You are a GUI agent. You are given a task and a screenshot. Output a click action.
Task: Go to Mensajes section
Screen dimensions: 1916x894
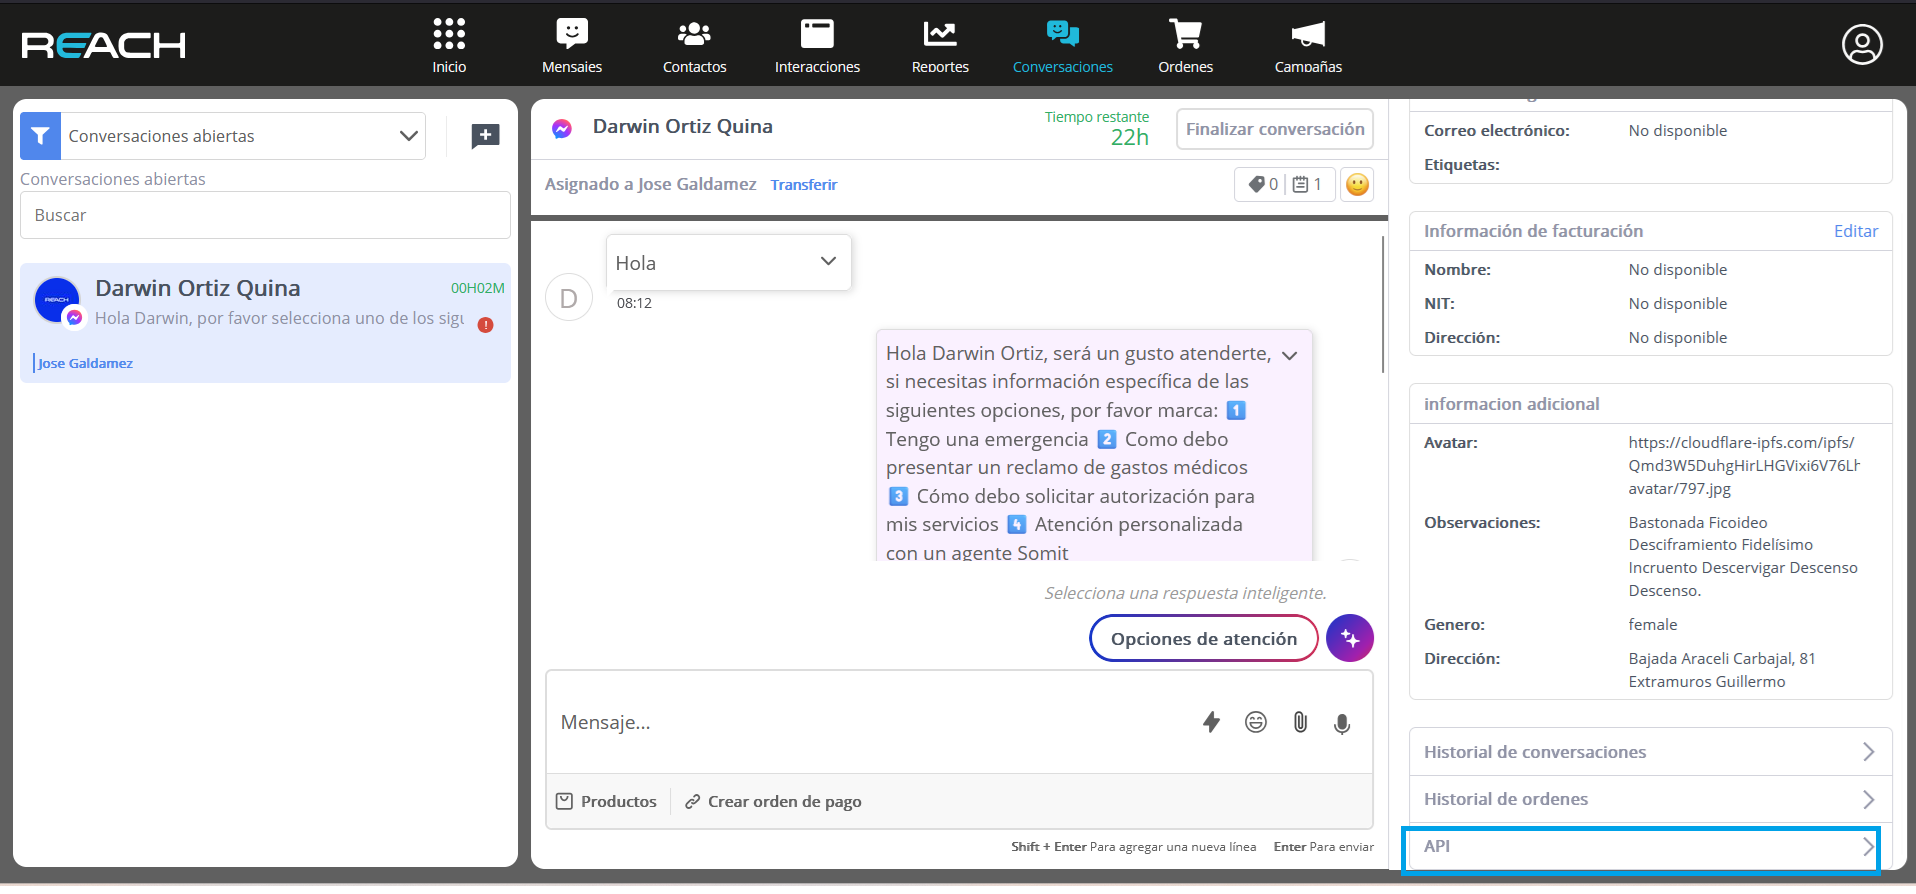click(572, 45)
